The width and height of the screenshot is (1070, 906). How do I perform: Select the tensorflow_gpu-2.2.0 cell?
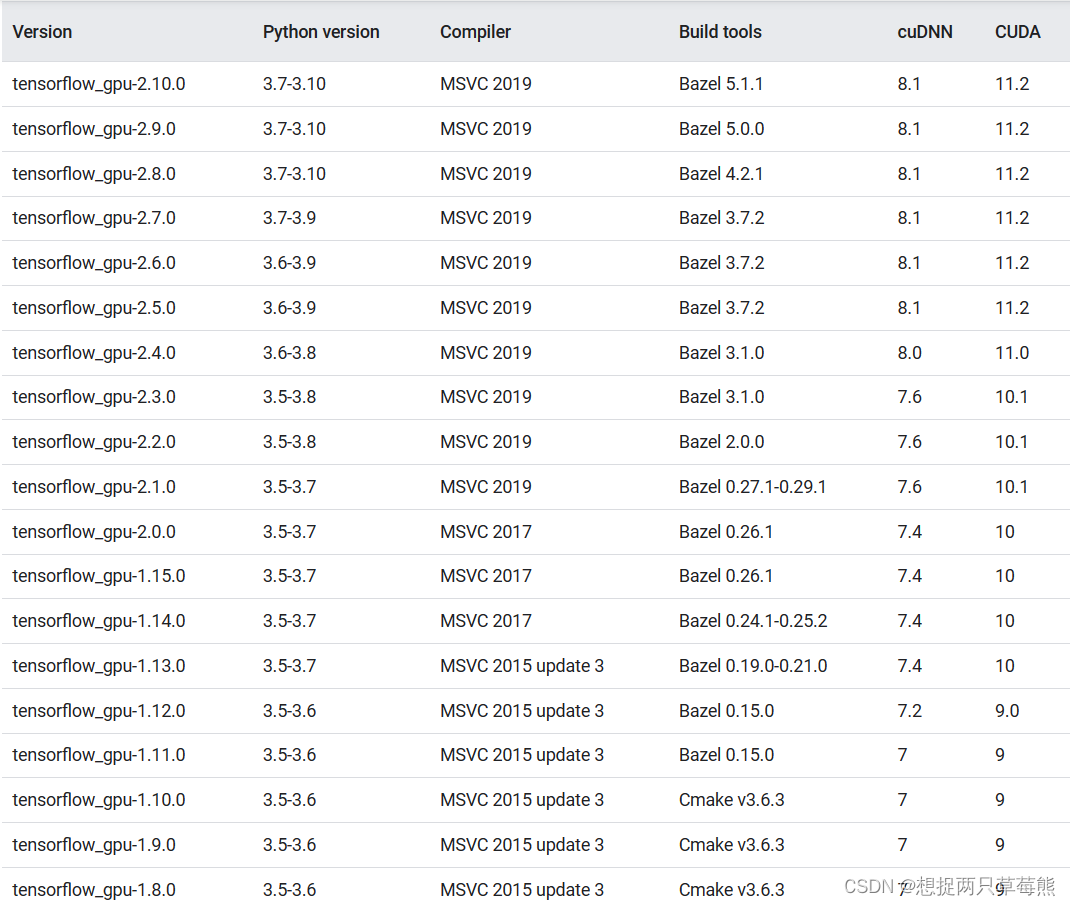point(94,442)
